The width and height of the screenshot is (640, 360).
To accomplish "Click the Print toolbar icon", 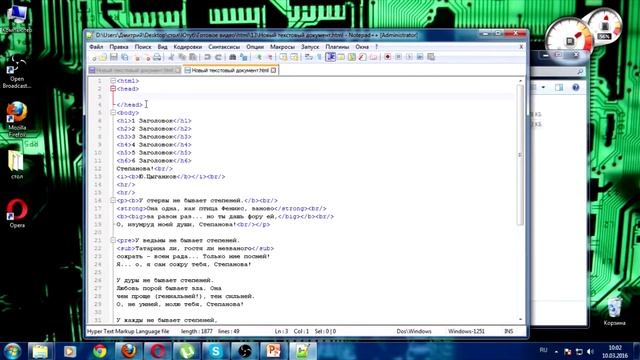I will [x=157, y=58].
